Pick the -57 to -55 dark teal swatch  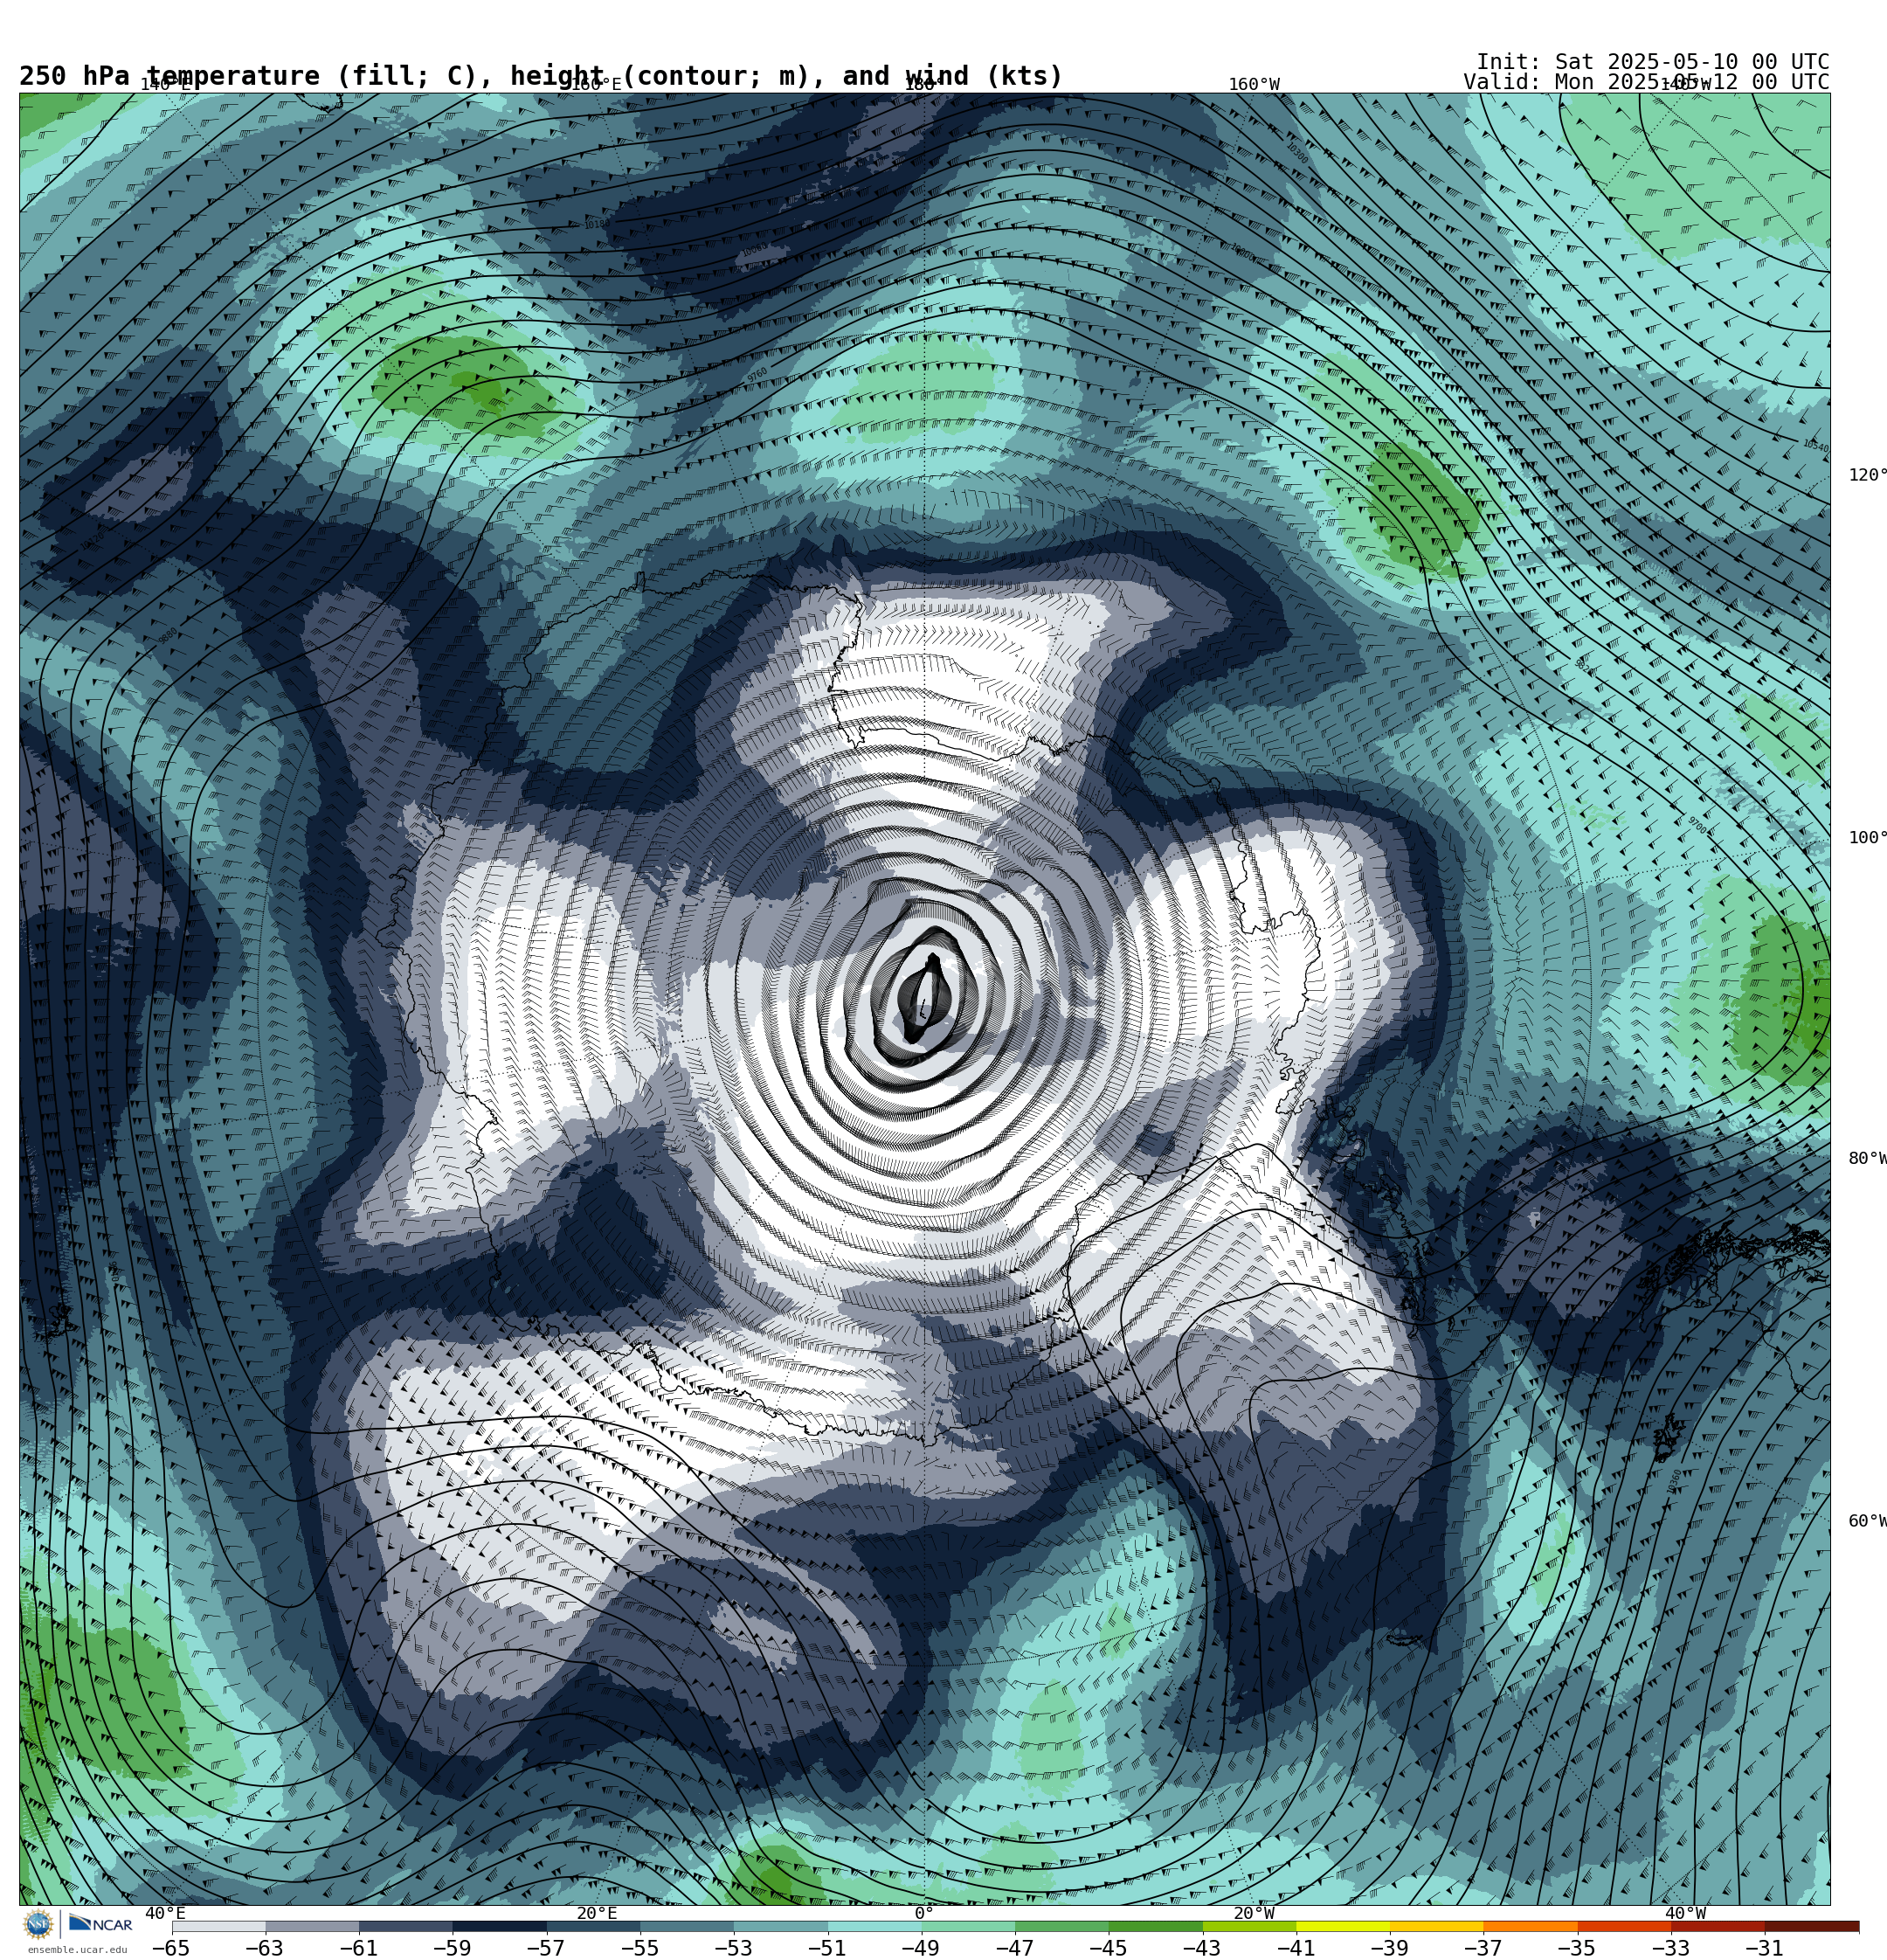click(x=593, y=1926)
